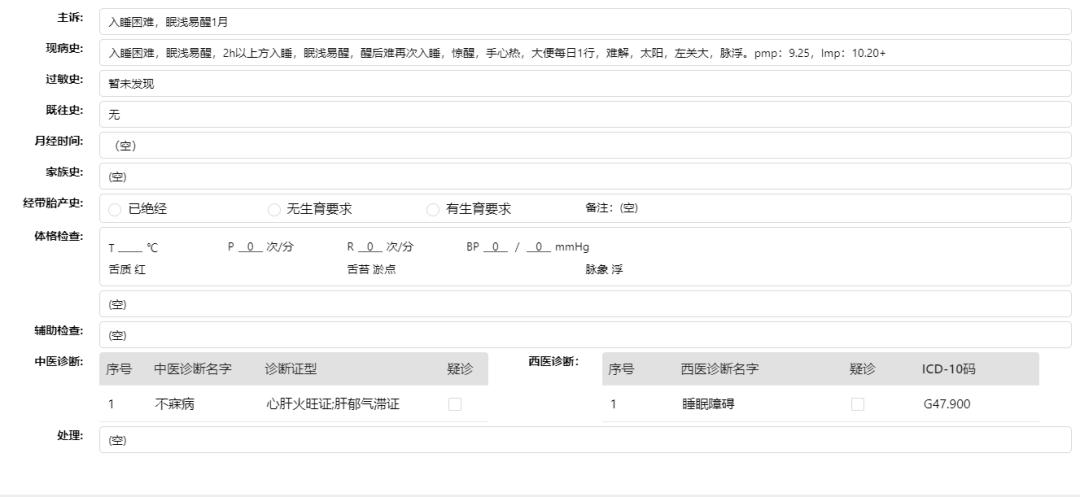1080x497 pixels.
Task: Click the T temperature blank
Action: coord(129,247)
